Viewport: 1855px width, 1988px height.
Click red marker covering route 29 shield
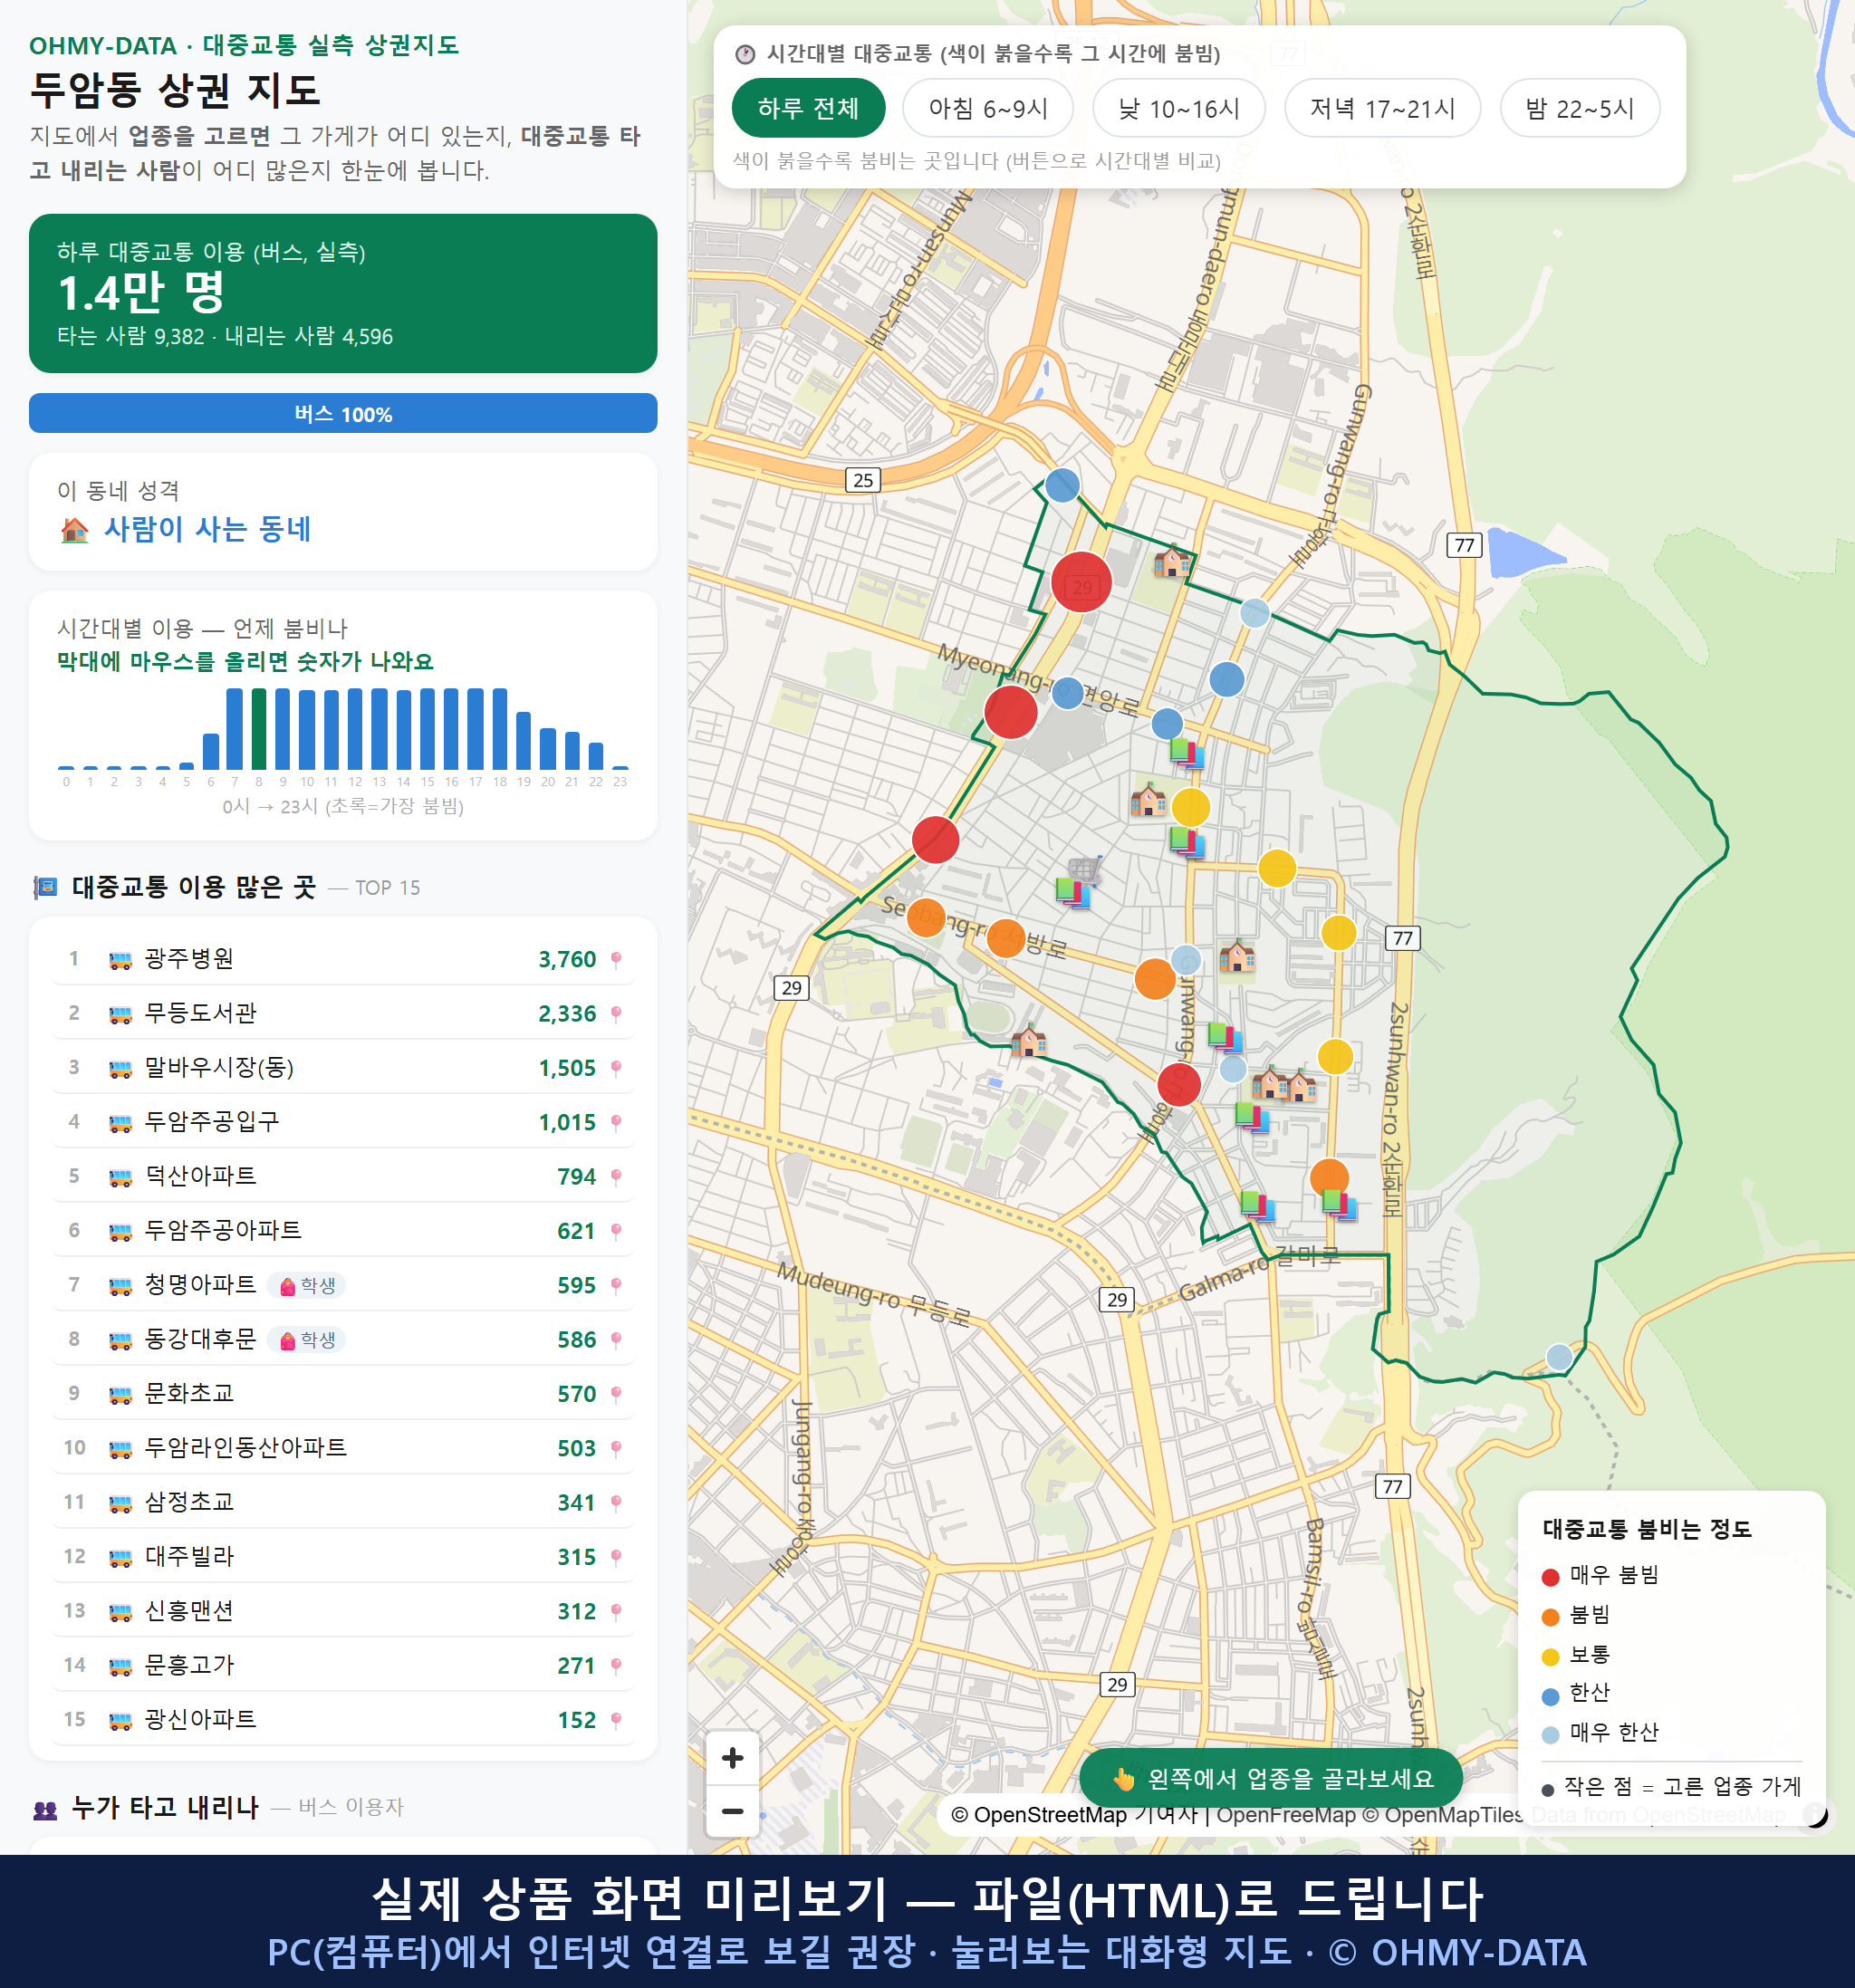(x=1082, y=582)
